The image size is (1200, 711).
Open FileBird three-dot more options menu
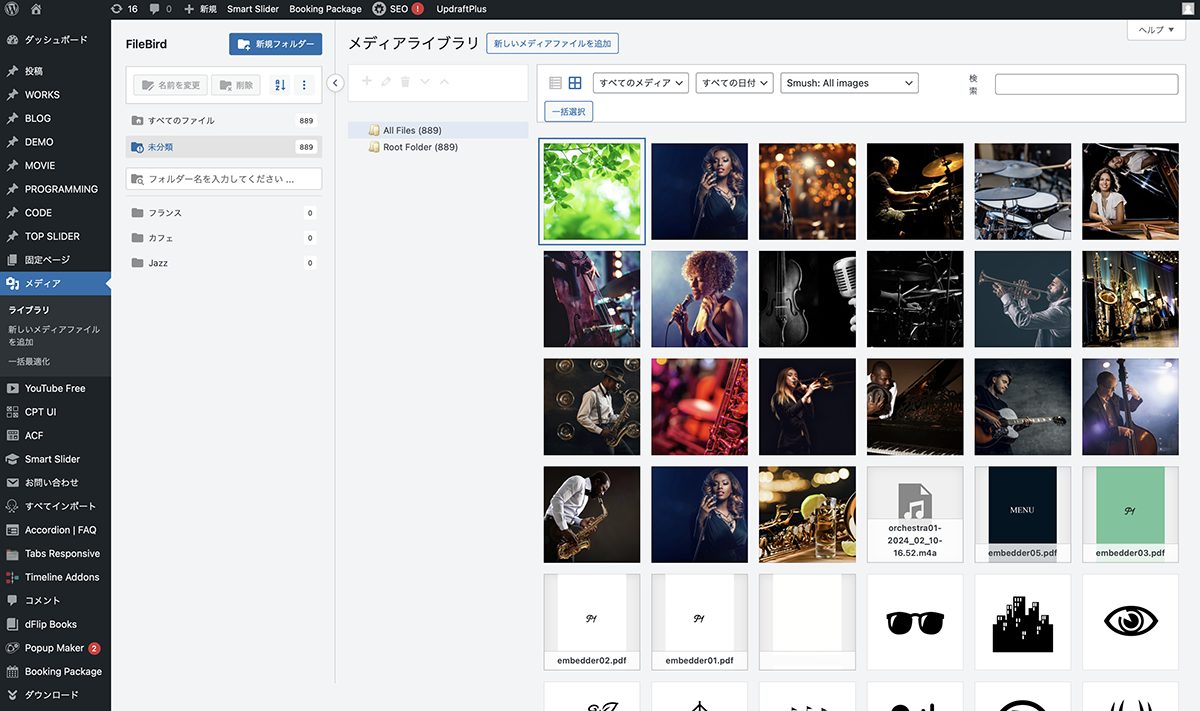click(304, 85)
